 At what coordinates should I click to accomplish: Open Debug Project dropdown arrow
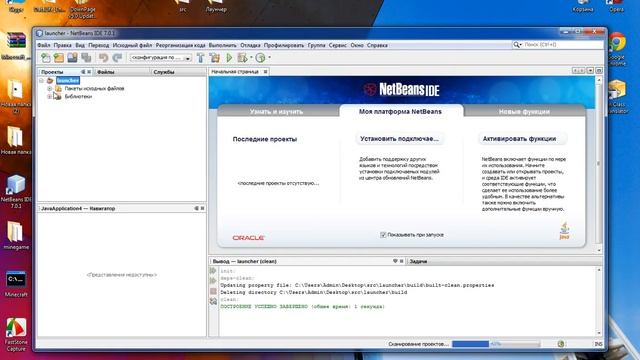(251, 58)
